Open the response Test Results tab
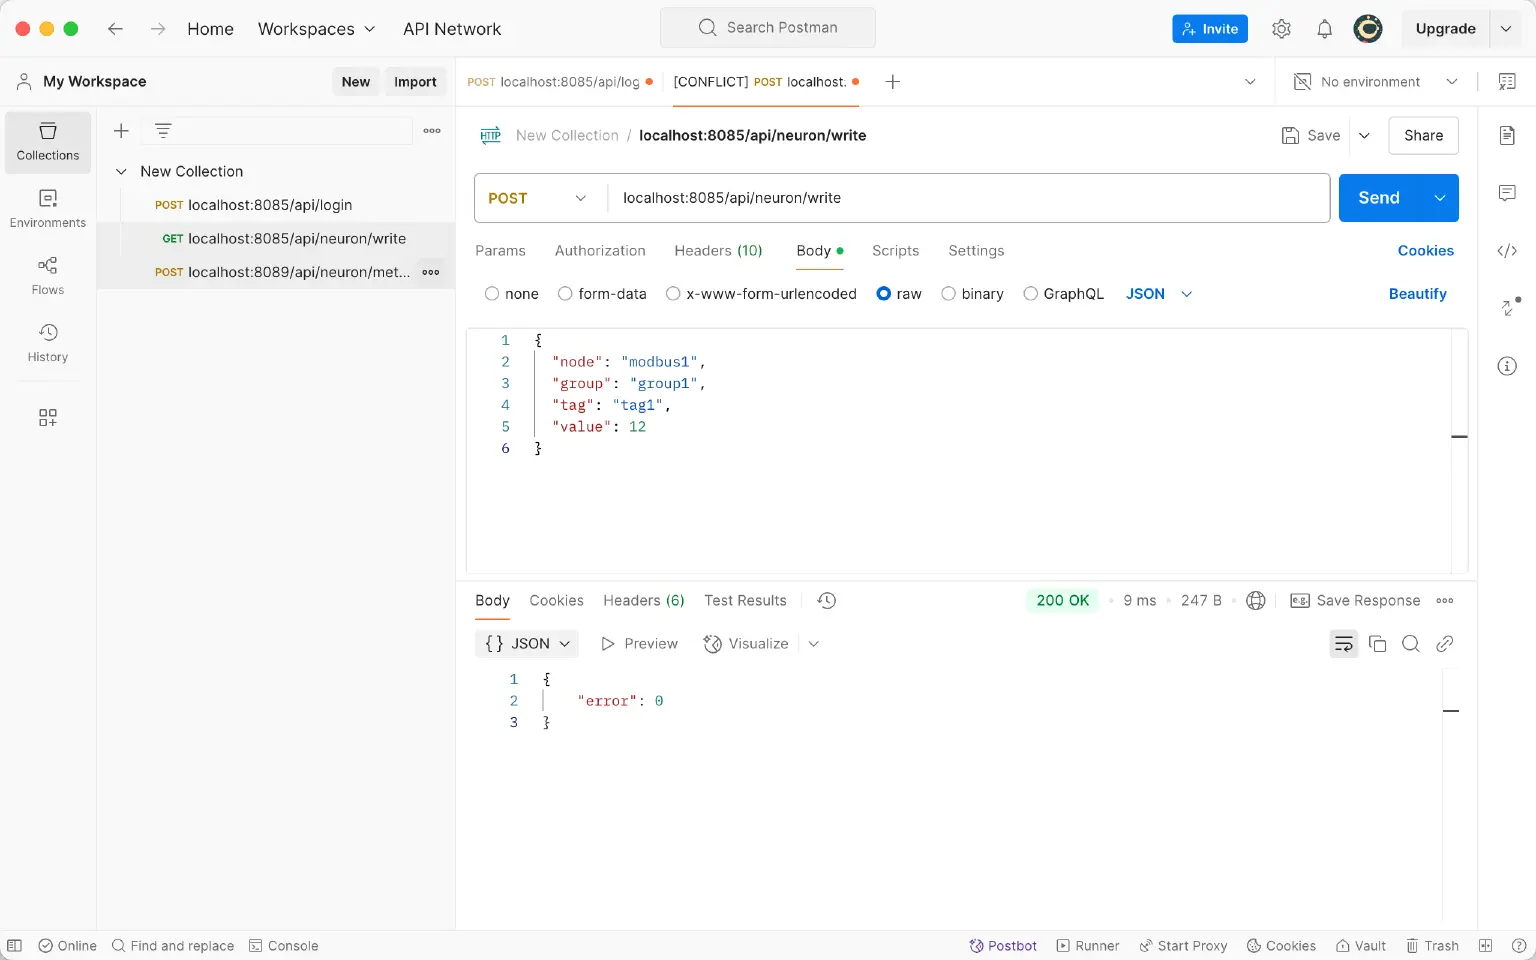Viewport: 1536px width, 960px height. pyautogui.click(x=745, y=600)
